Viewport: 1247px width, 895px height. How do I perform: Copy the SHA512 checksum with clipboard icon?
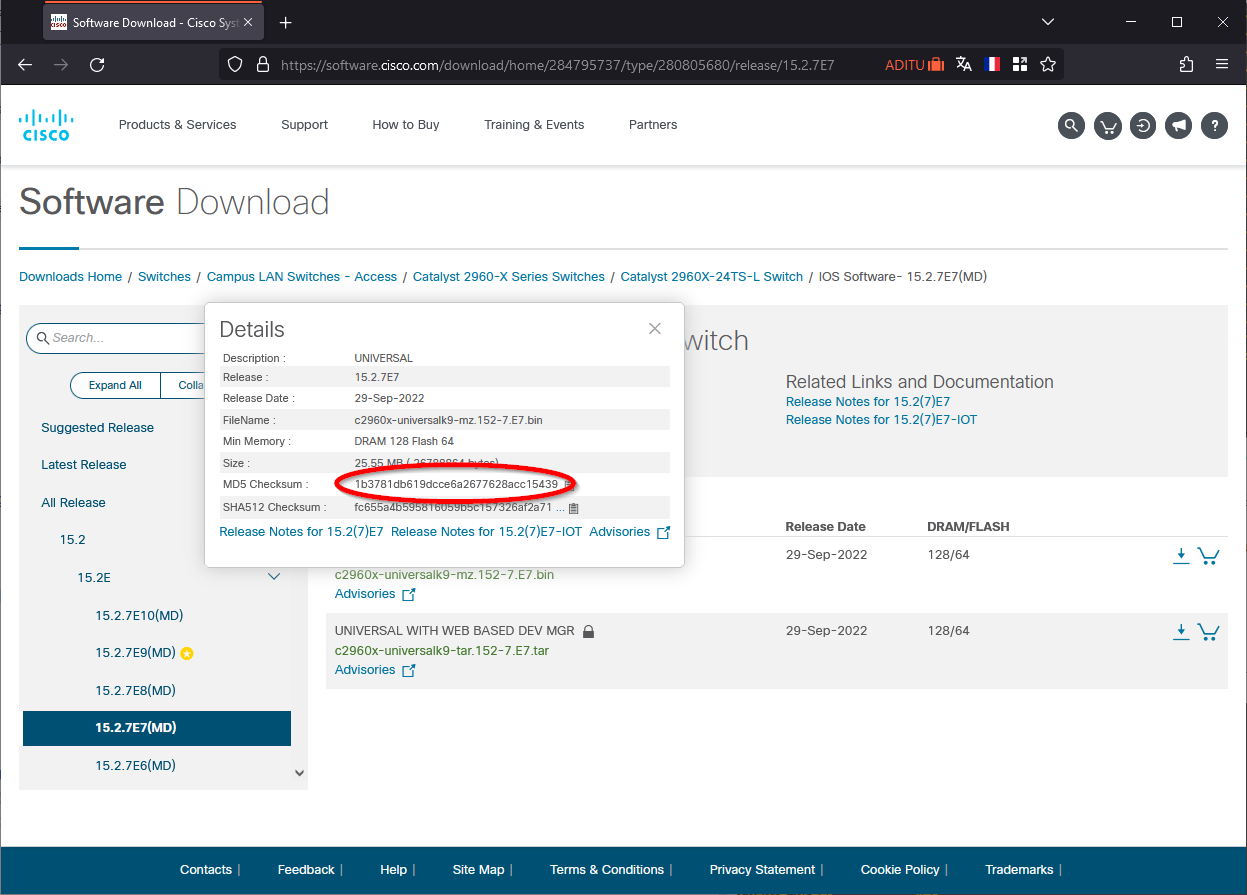tap(574, 508)
